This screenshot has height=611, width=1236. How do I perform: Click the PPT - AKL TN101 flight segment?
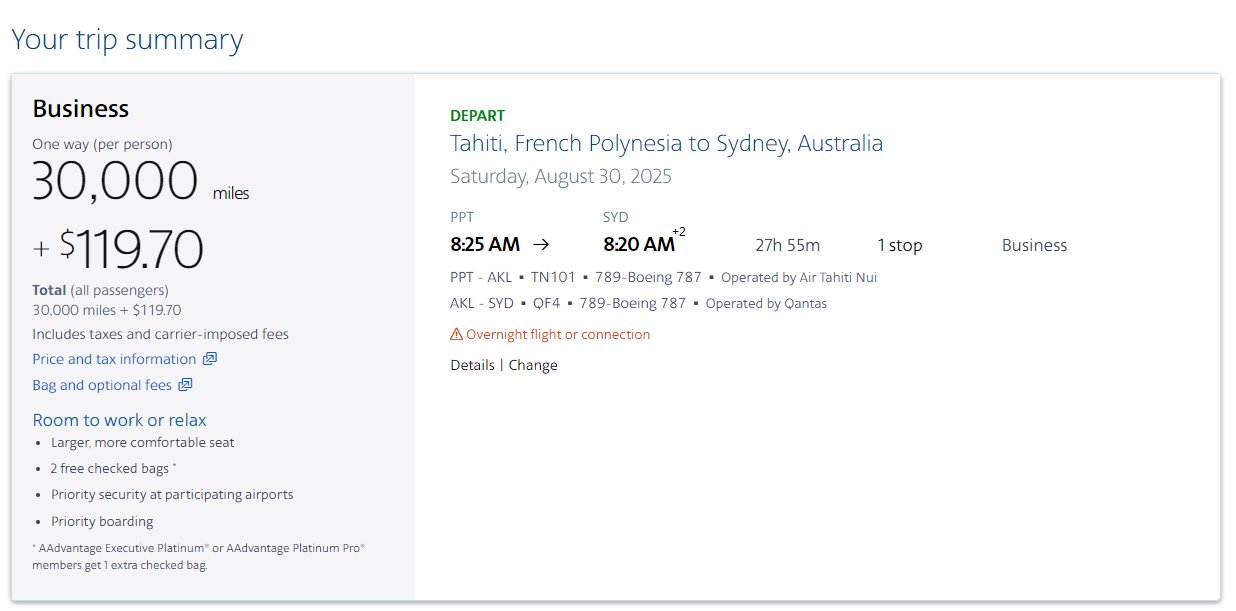coord(663,277)
